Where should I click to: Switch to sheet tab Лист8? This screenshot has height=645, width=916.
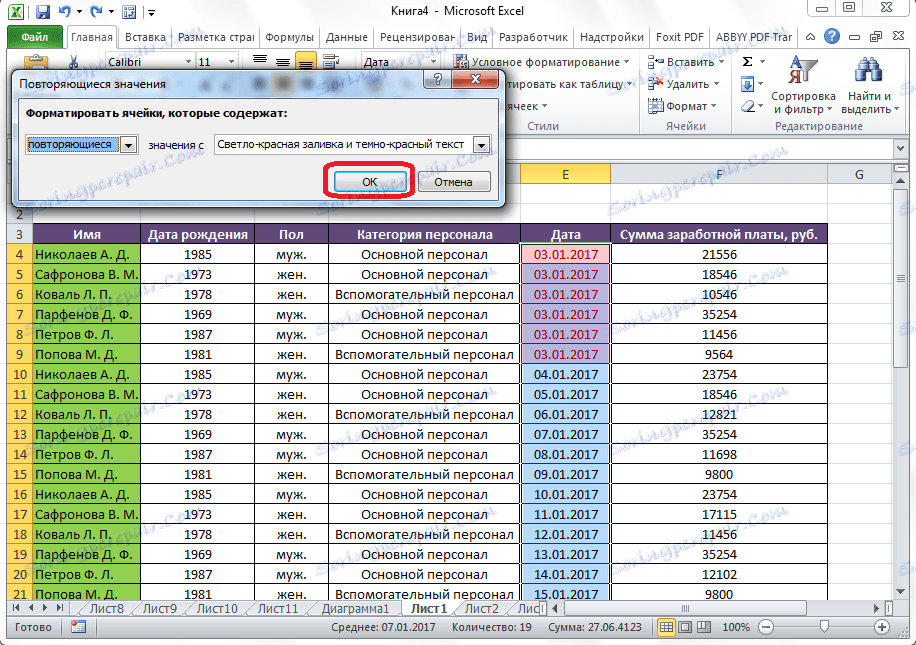pyautogui.click(x=107, y=608)
